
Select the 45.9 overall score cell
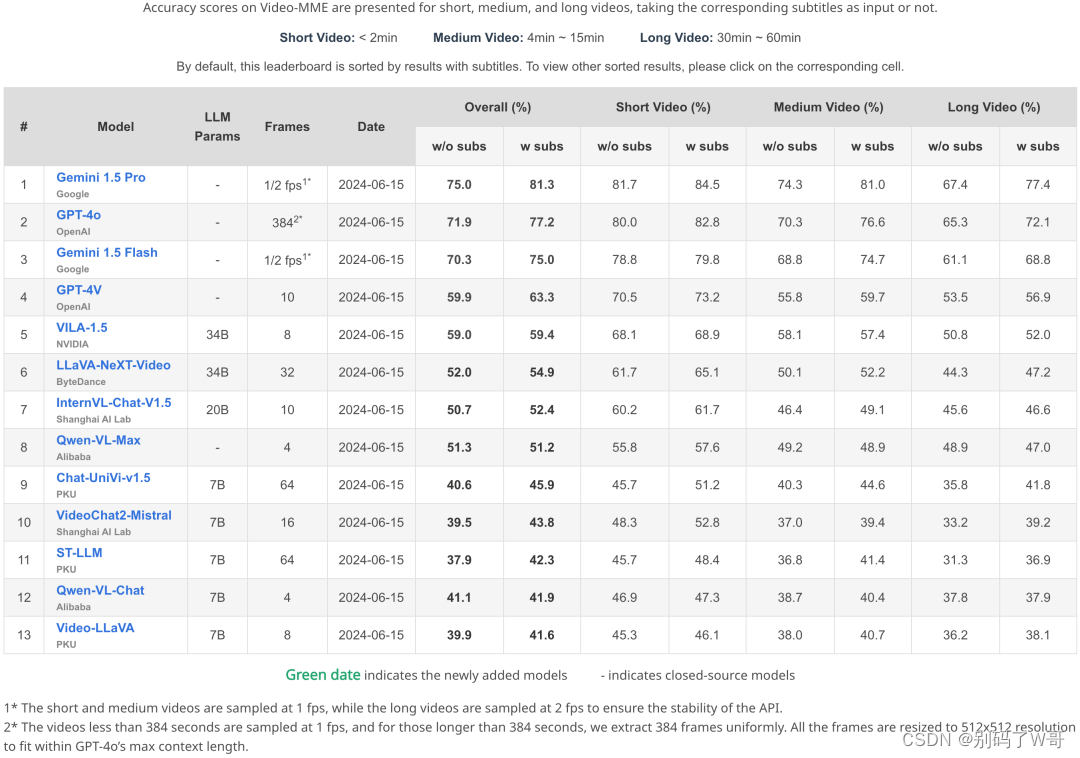tap(542, 485)
